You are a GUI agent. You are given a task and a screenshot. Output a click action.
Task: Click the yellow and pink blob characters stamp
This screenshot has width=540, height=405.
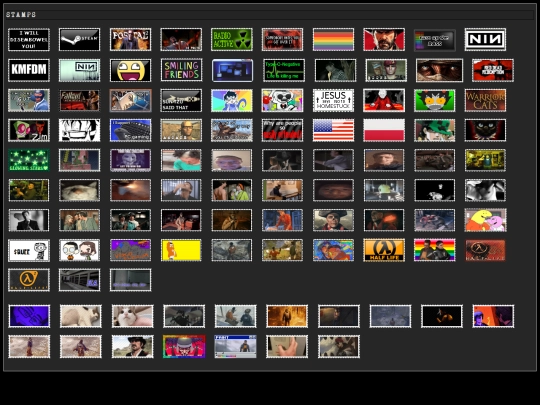486,220
